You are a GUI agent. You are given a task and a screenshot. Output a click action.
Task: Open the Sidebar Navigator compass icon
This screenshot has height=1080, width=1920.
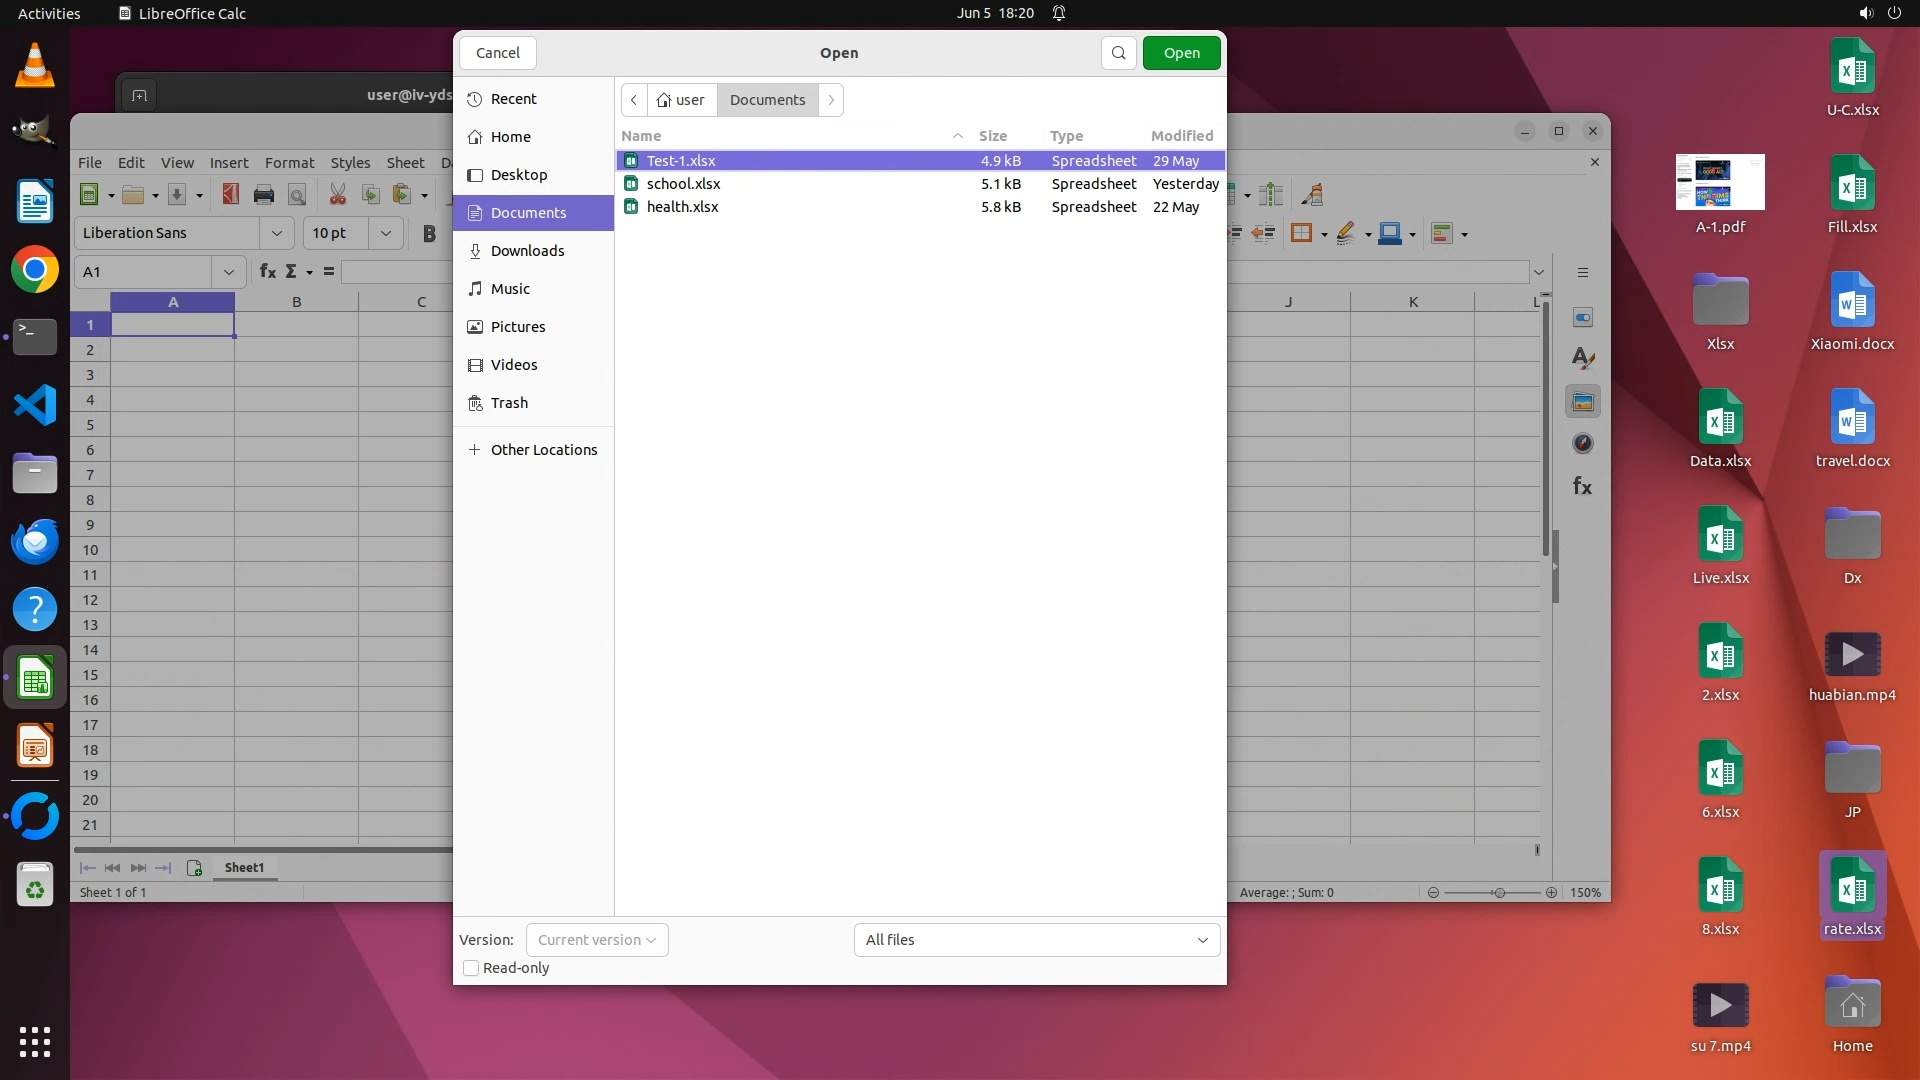tap(1582, 443)
